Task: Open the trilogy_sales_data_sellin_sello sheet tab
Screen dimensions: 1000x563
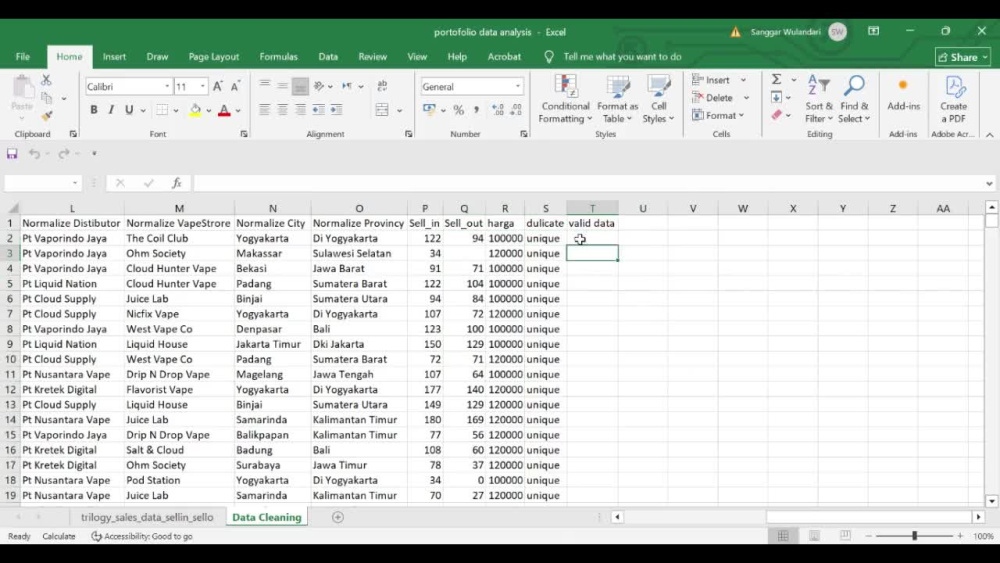Action: (147, 517)
